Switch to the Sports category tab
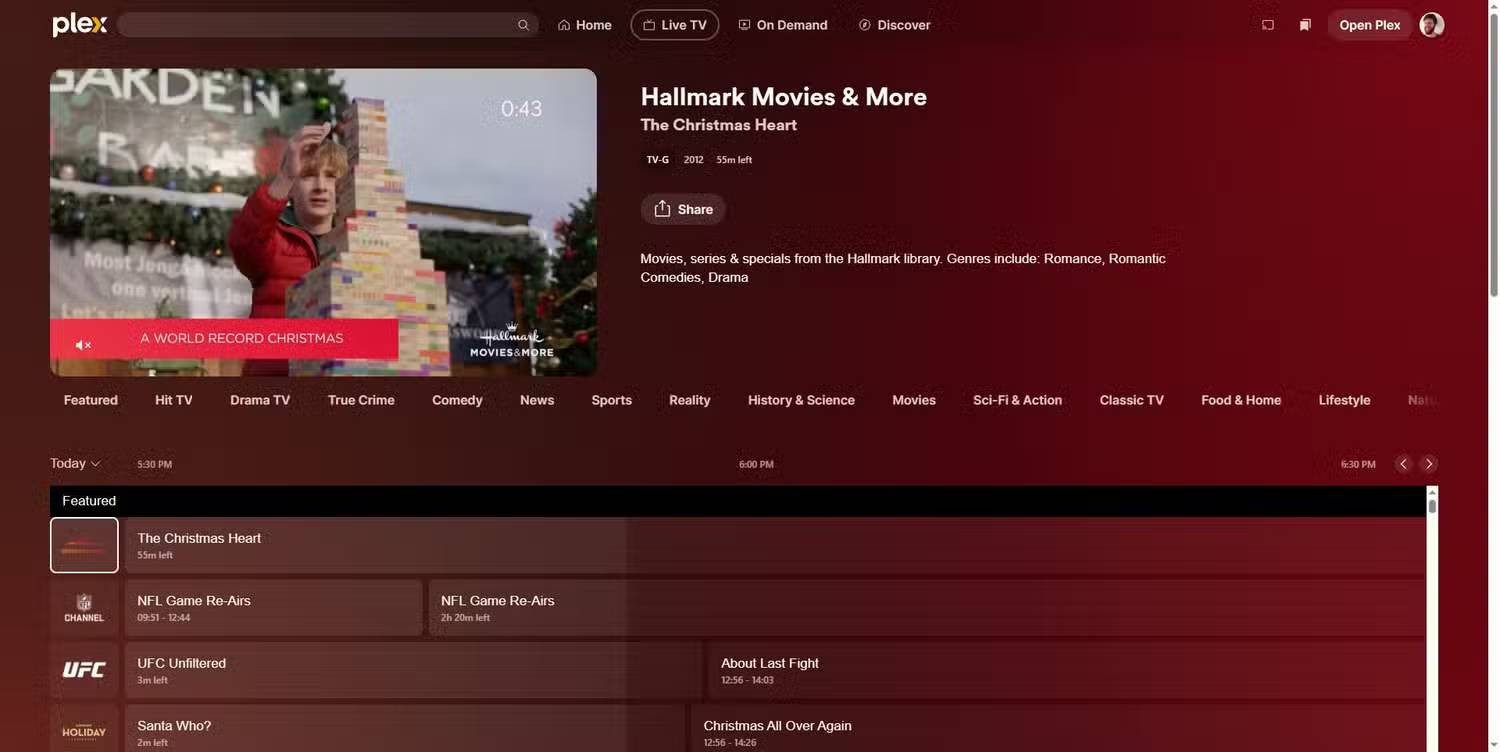This screenshot has width=1500, height=752. (611, 399)
